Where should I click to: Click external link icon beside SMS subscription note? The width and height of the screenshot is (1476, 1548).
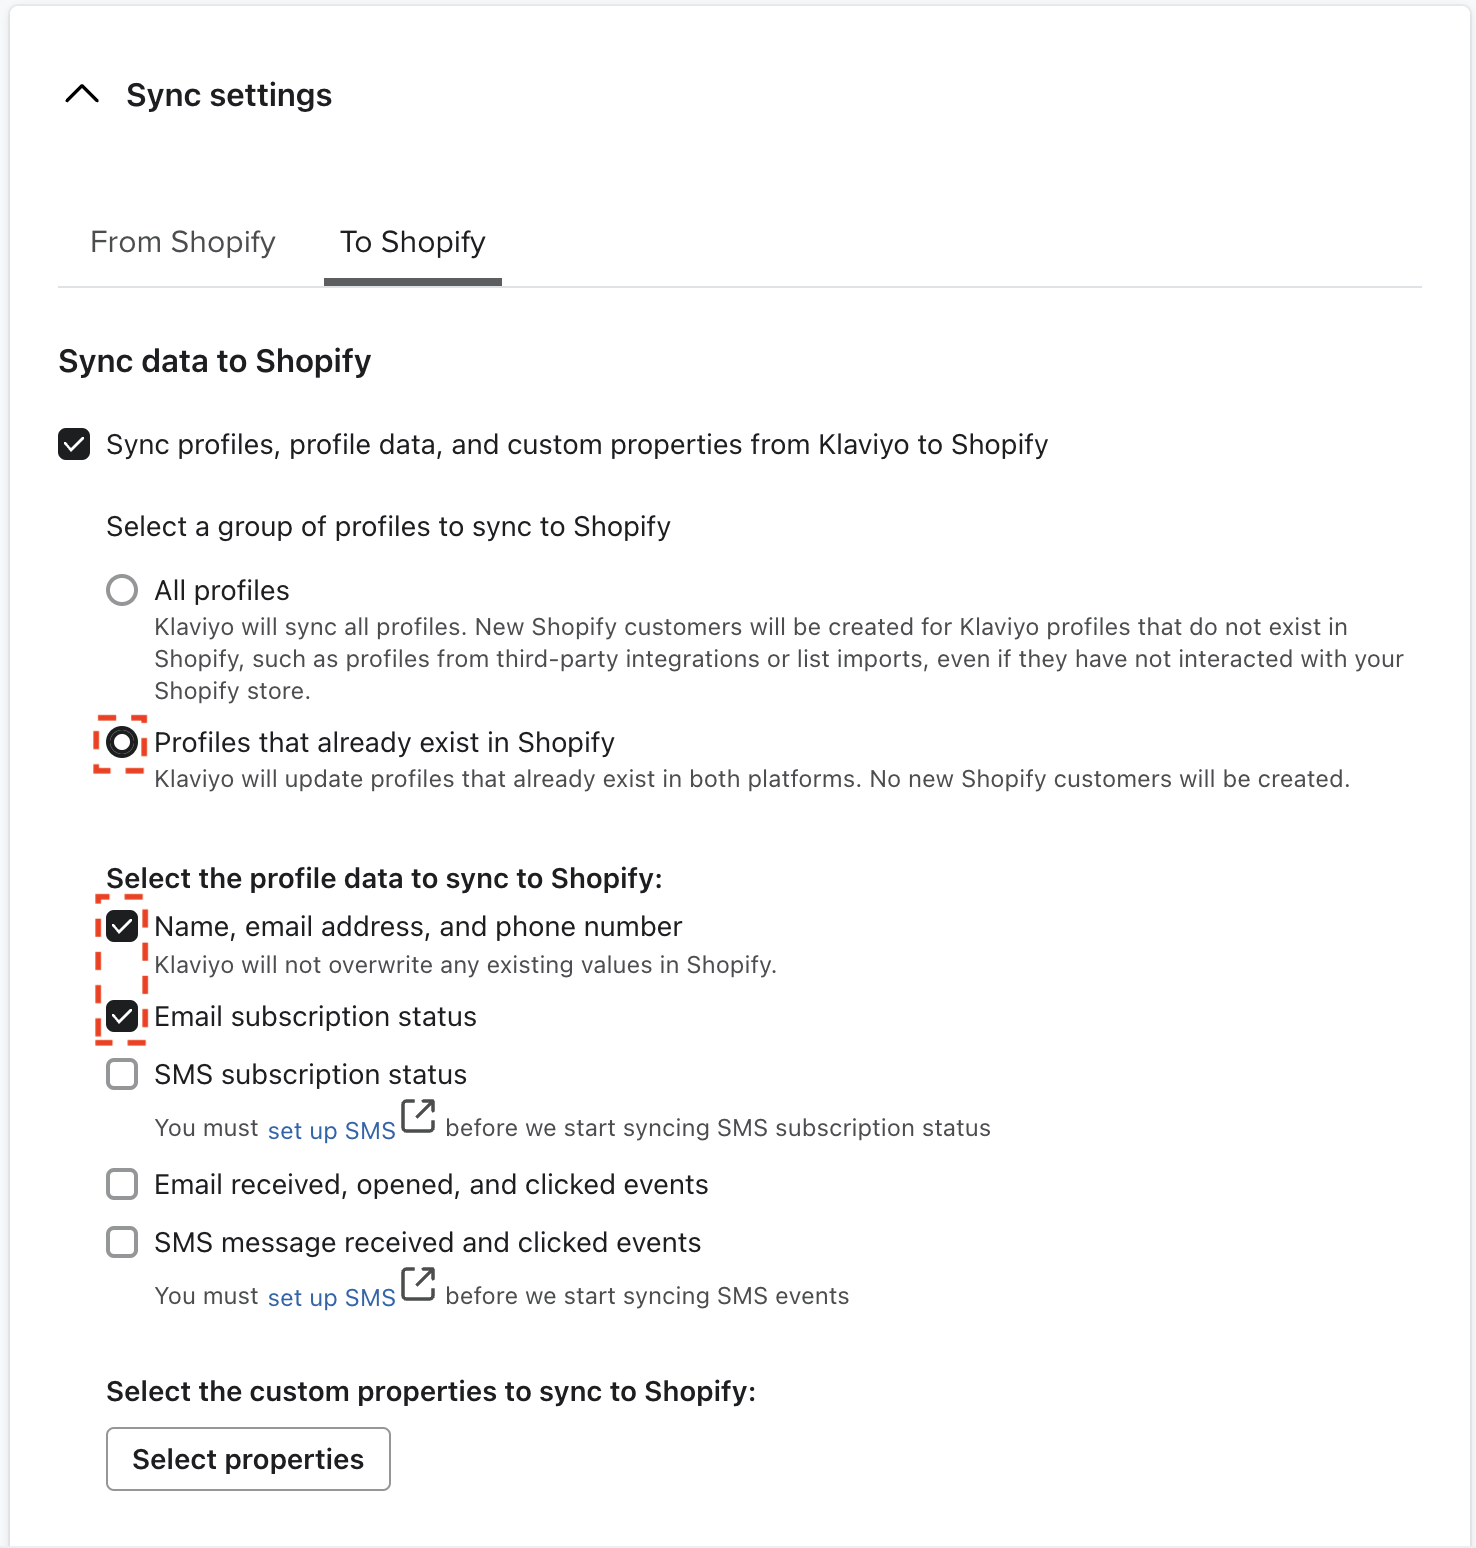pos(418,1116)
